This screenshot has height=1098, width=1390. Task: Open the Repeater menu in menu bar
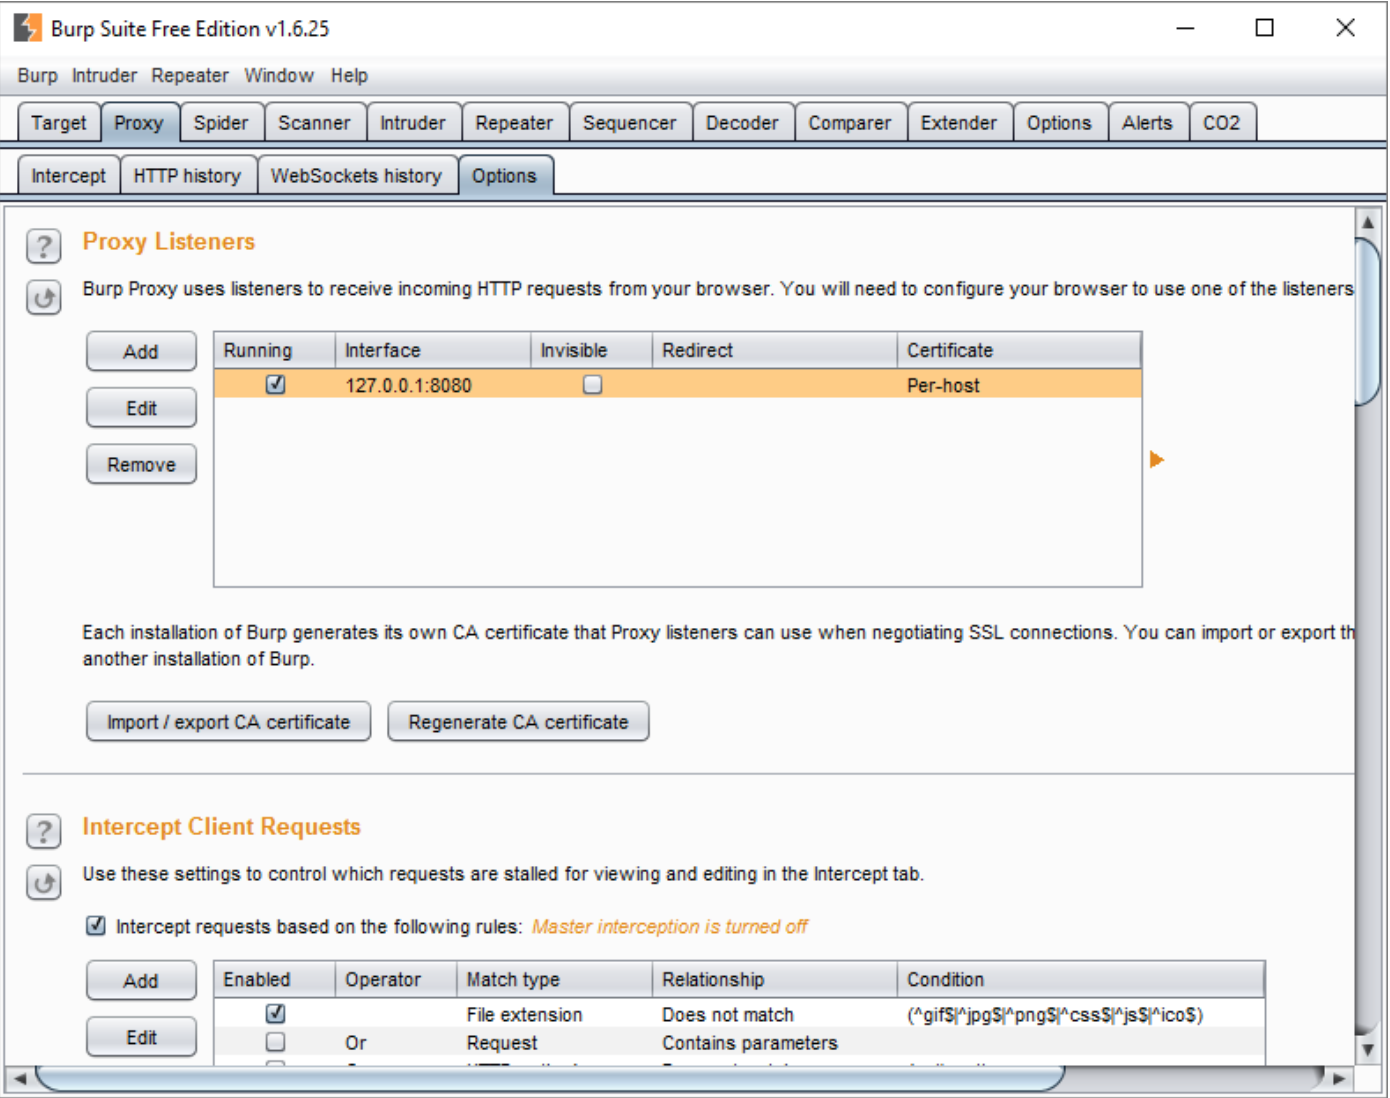tap(190, 75)
